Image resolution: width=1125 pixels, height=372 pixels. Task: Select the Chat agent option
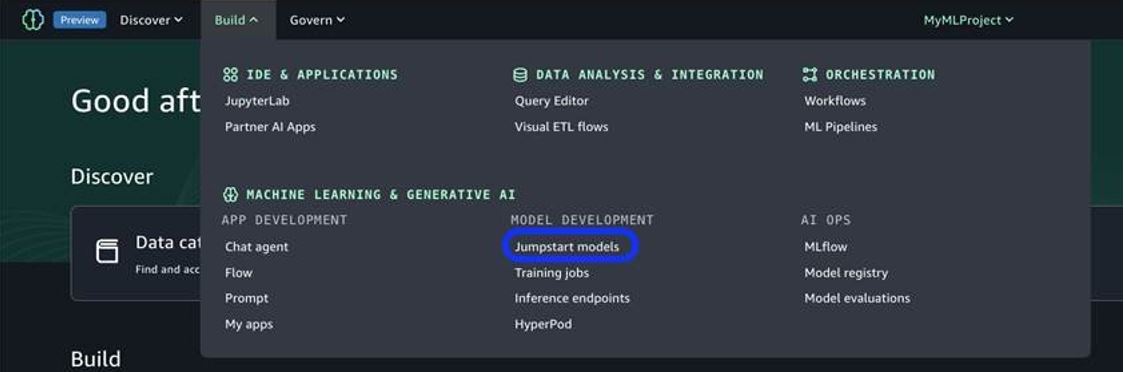pyautogui.click(x=257, y=247)
